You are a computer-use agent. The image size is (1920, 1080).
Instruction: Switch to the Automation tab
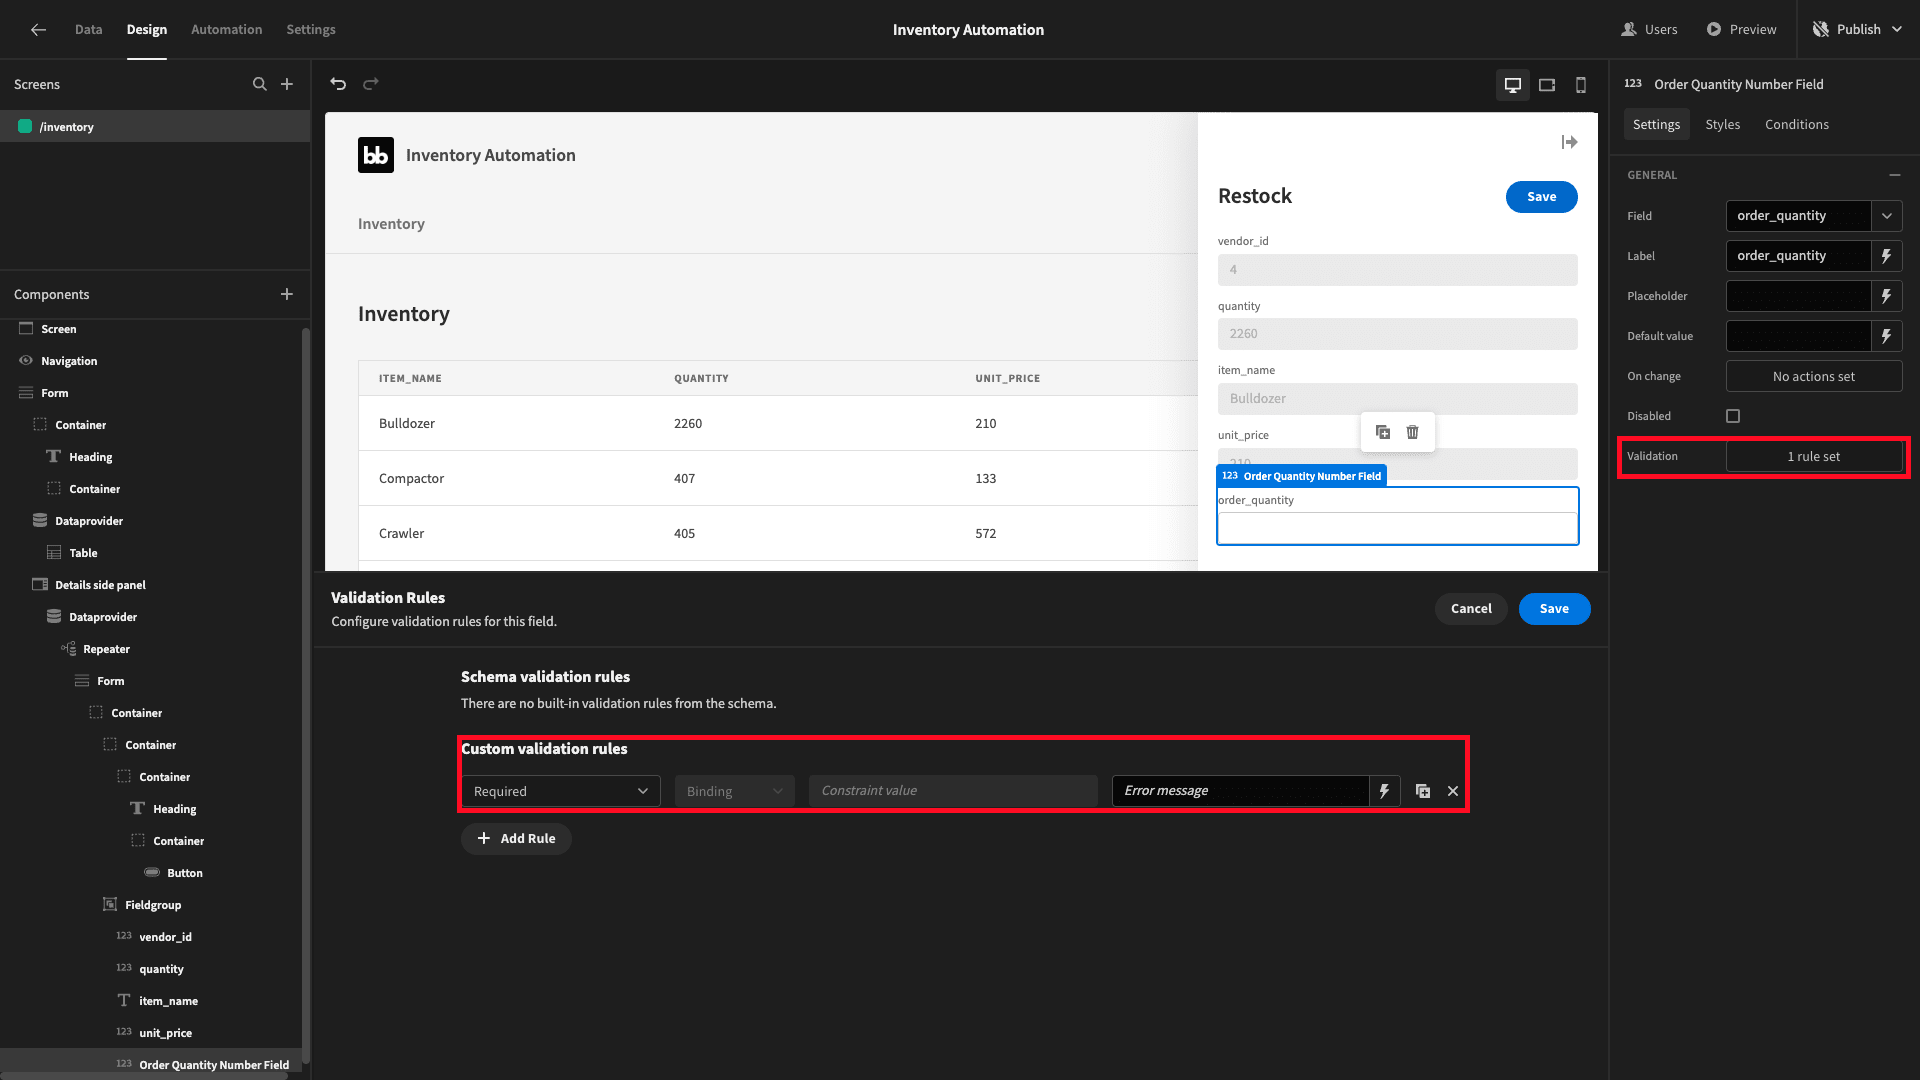(227, 30)
